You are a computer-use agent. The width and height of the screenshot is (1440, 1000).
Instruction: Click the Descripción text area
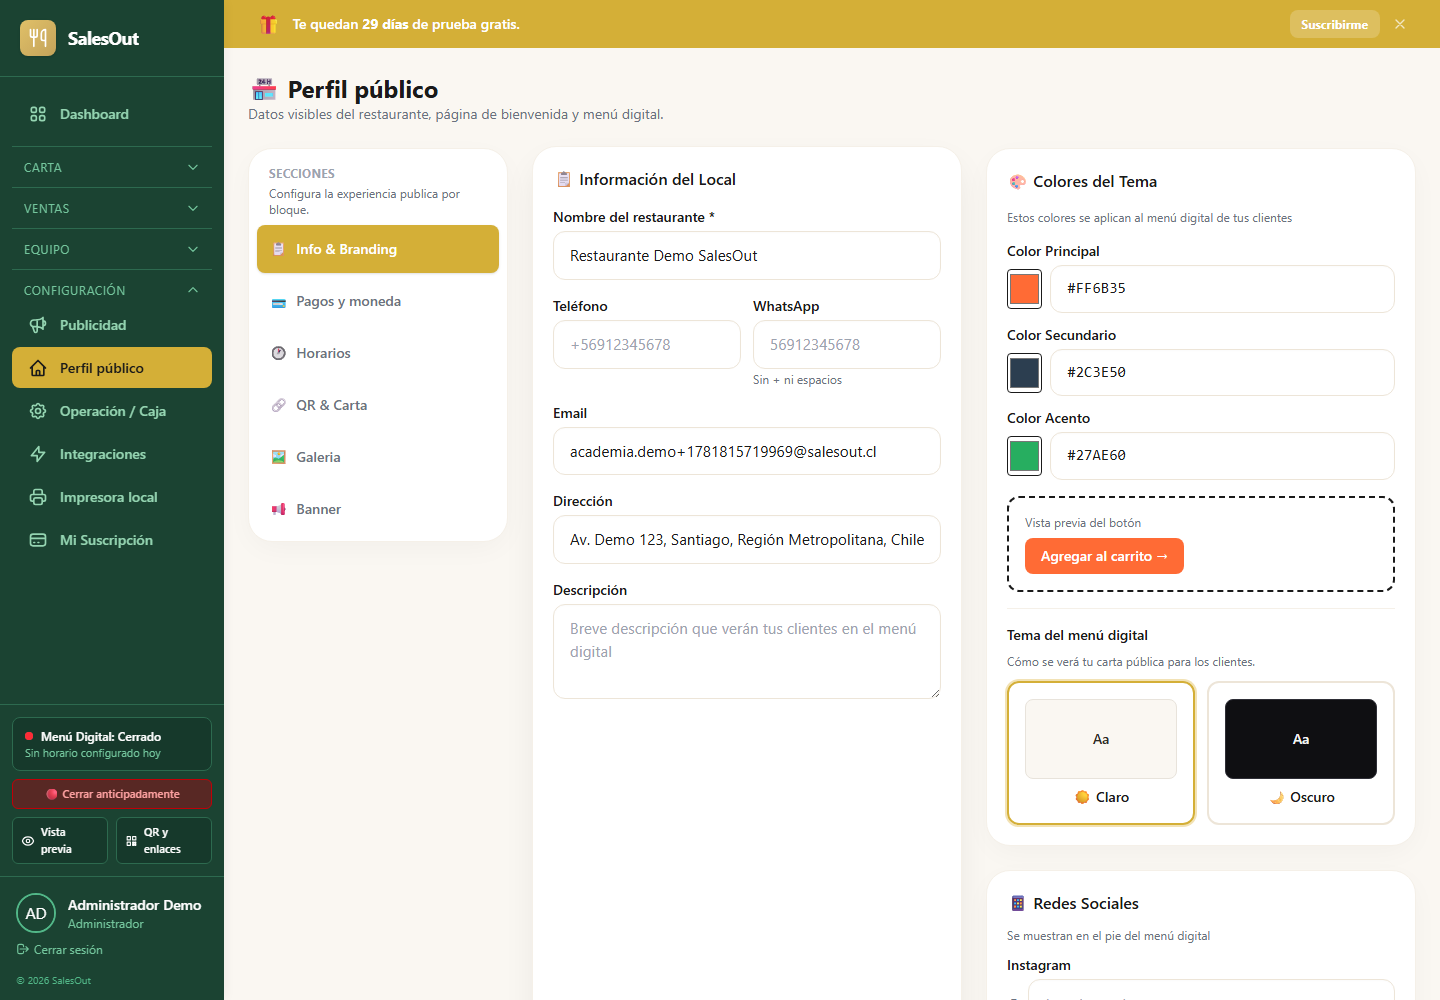click(x=747, y=651)
